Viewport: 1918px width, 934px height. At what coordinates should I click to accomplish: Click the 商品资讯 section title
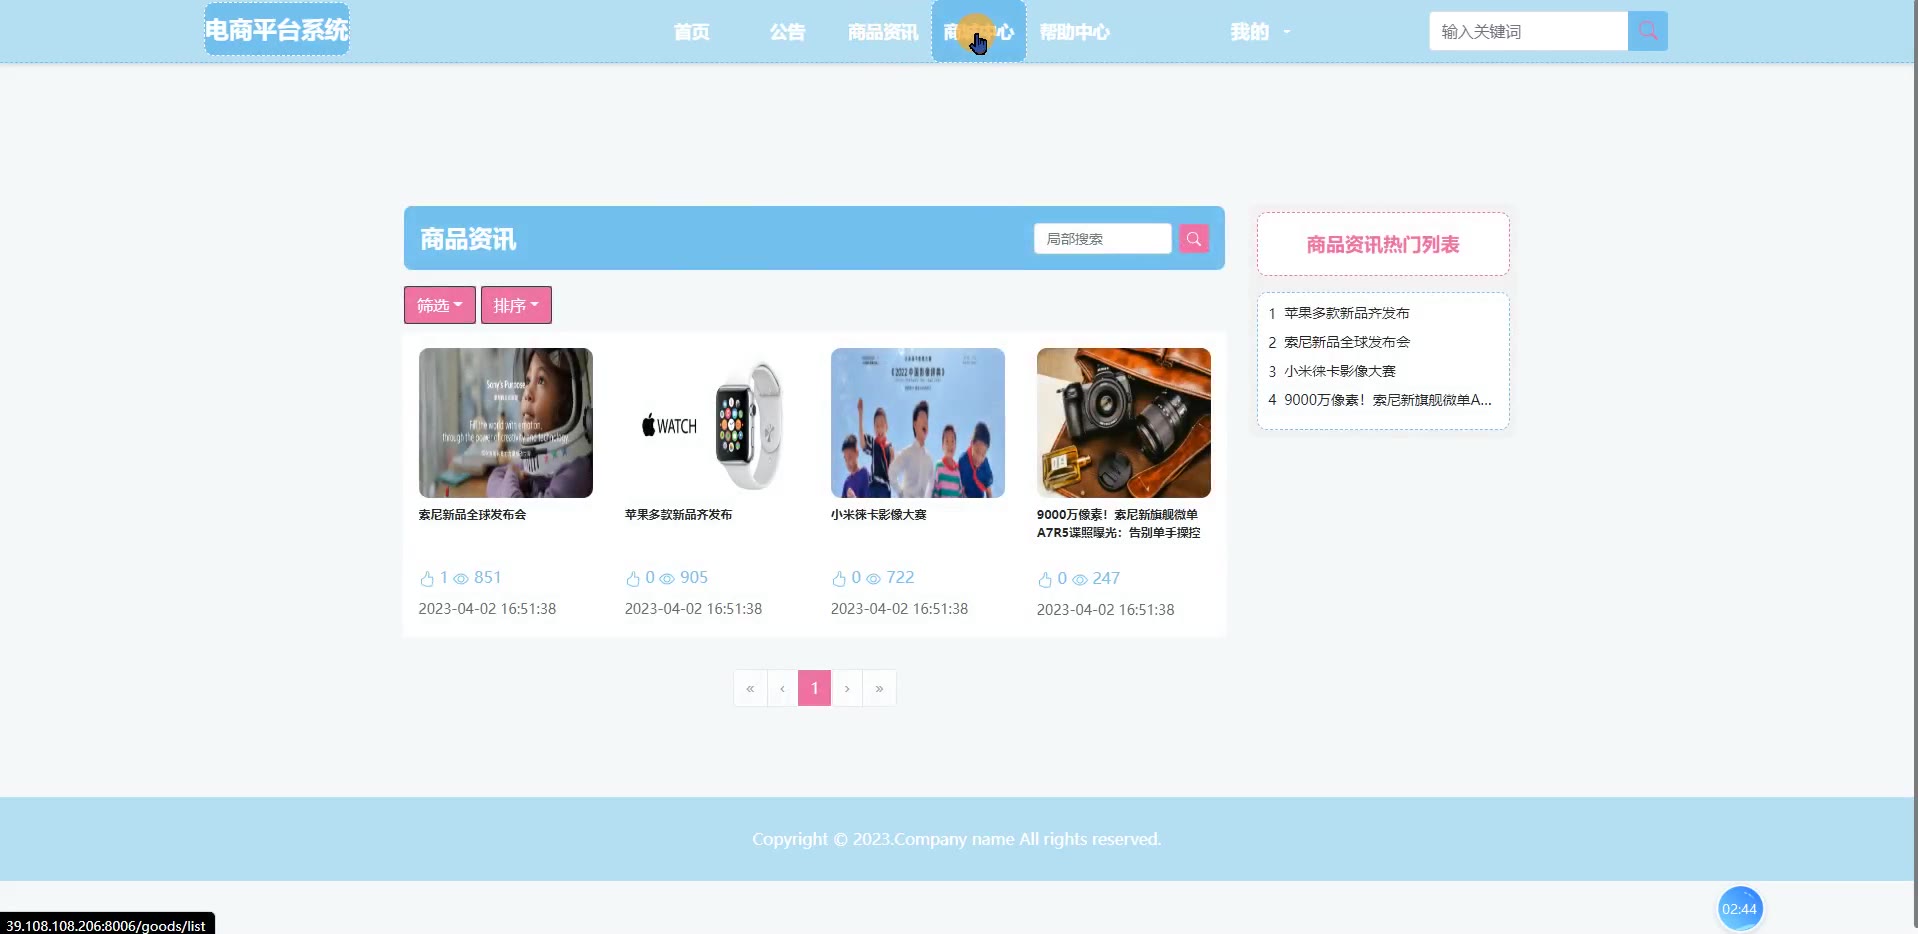tap(468, 239)
